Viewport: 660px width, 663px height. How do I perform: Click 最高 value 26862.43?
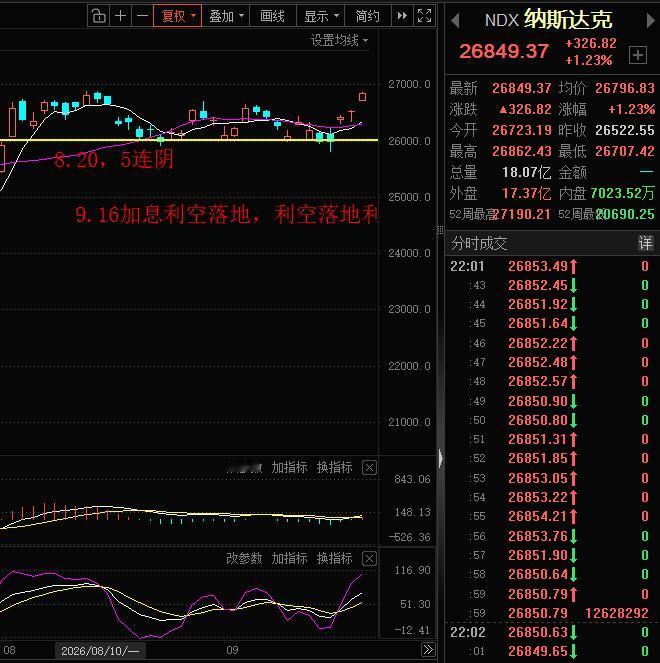click(521, 151)
